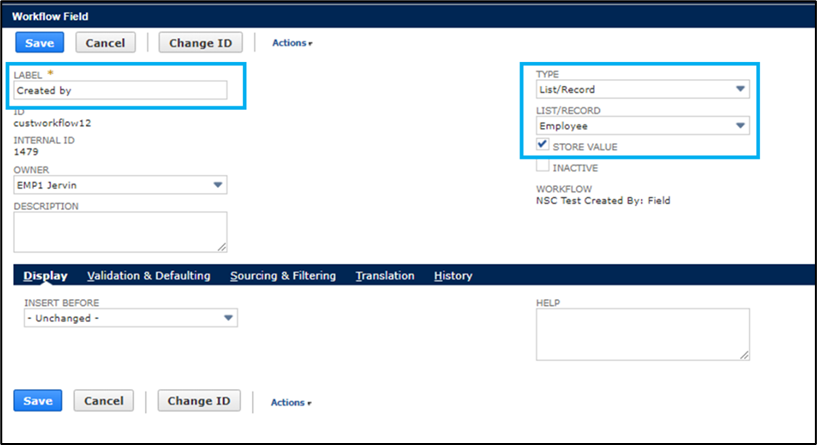
Task: Click the Label field containing Created by
Action: [120, 90]
